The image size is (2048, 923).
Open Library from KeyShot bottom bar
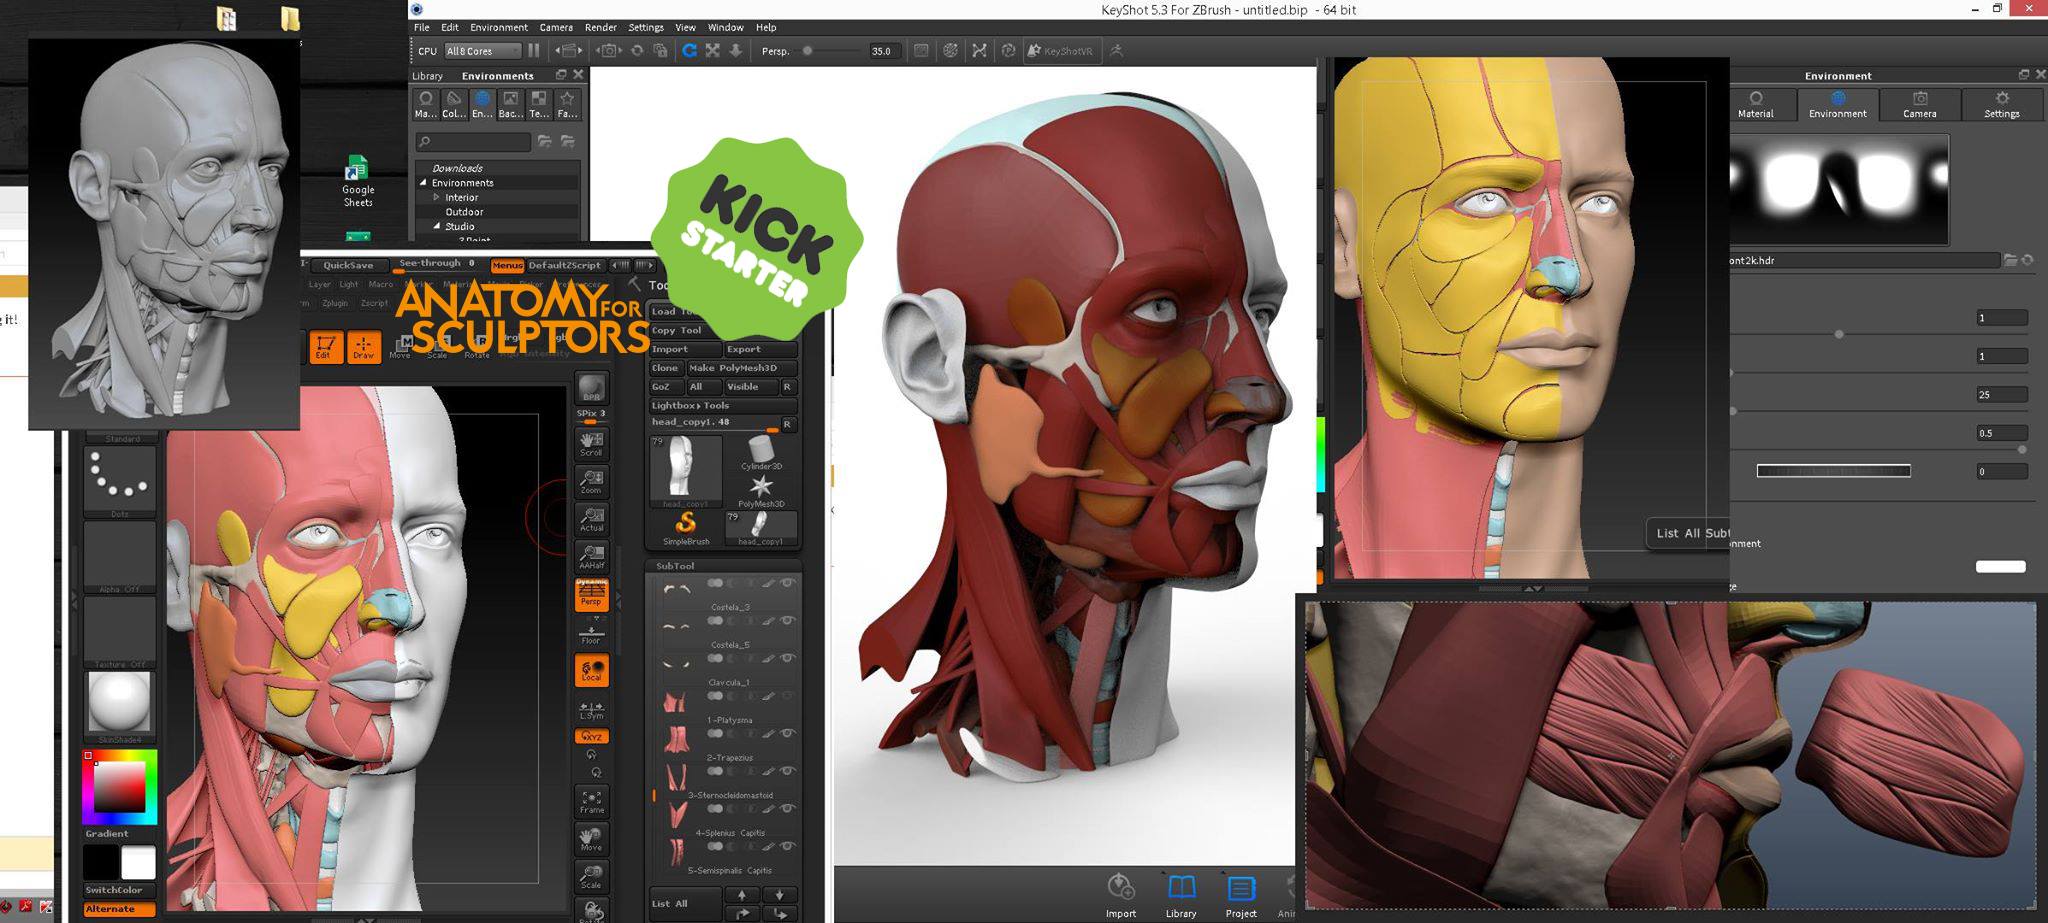[x=1181, y=895]
